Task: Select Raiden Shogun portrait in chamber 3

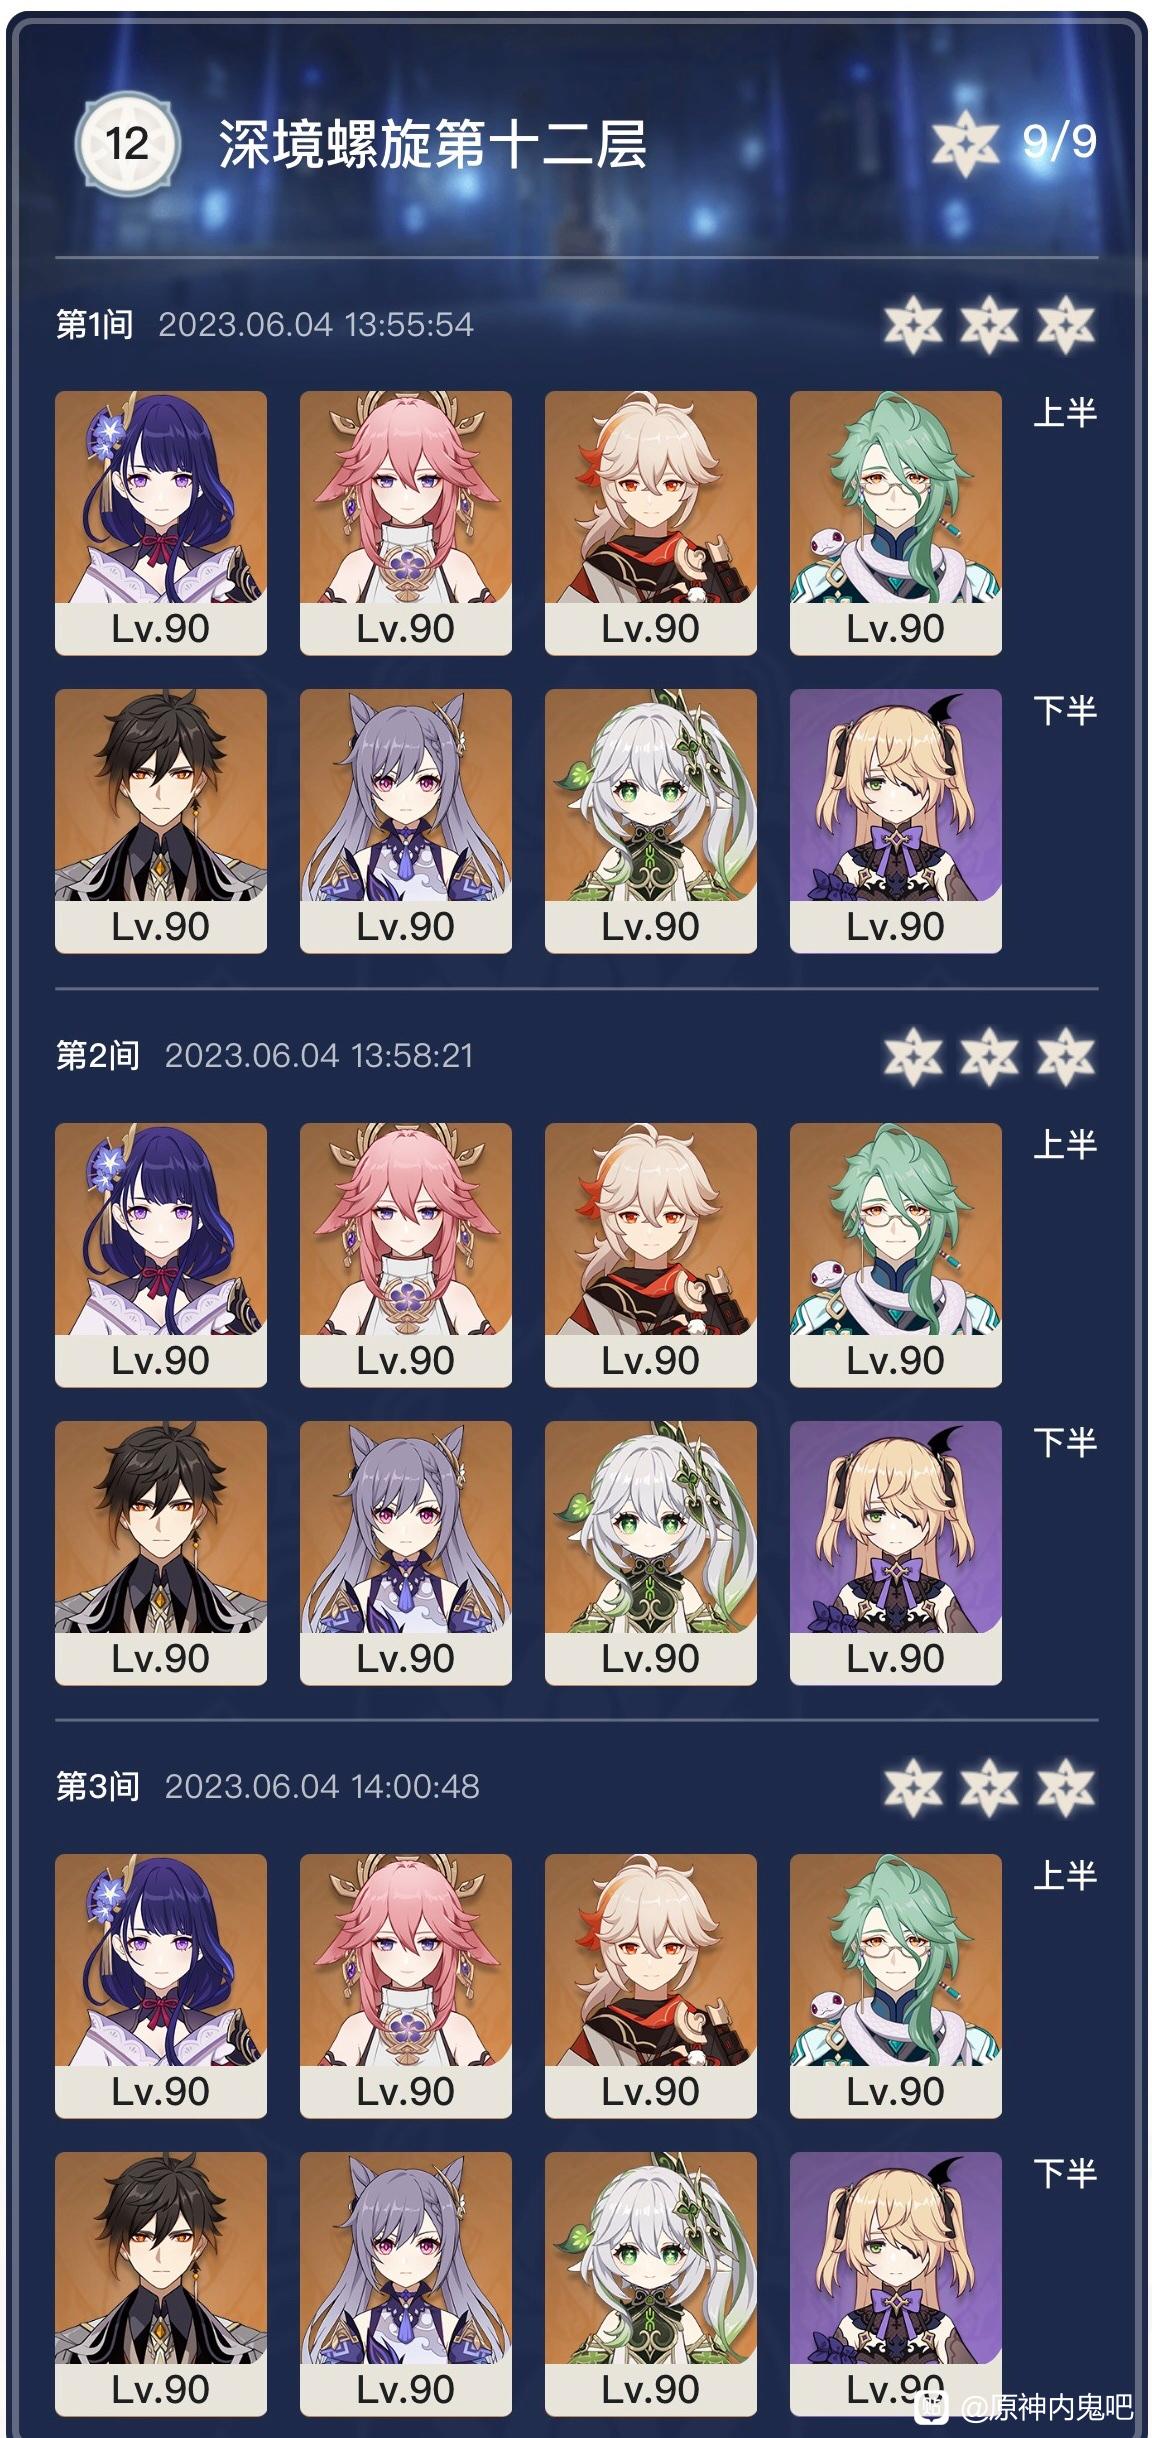Action: [x=161, y=1985]
